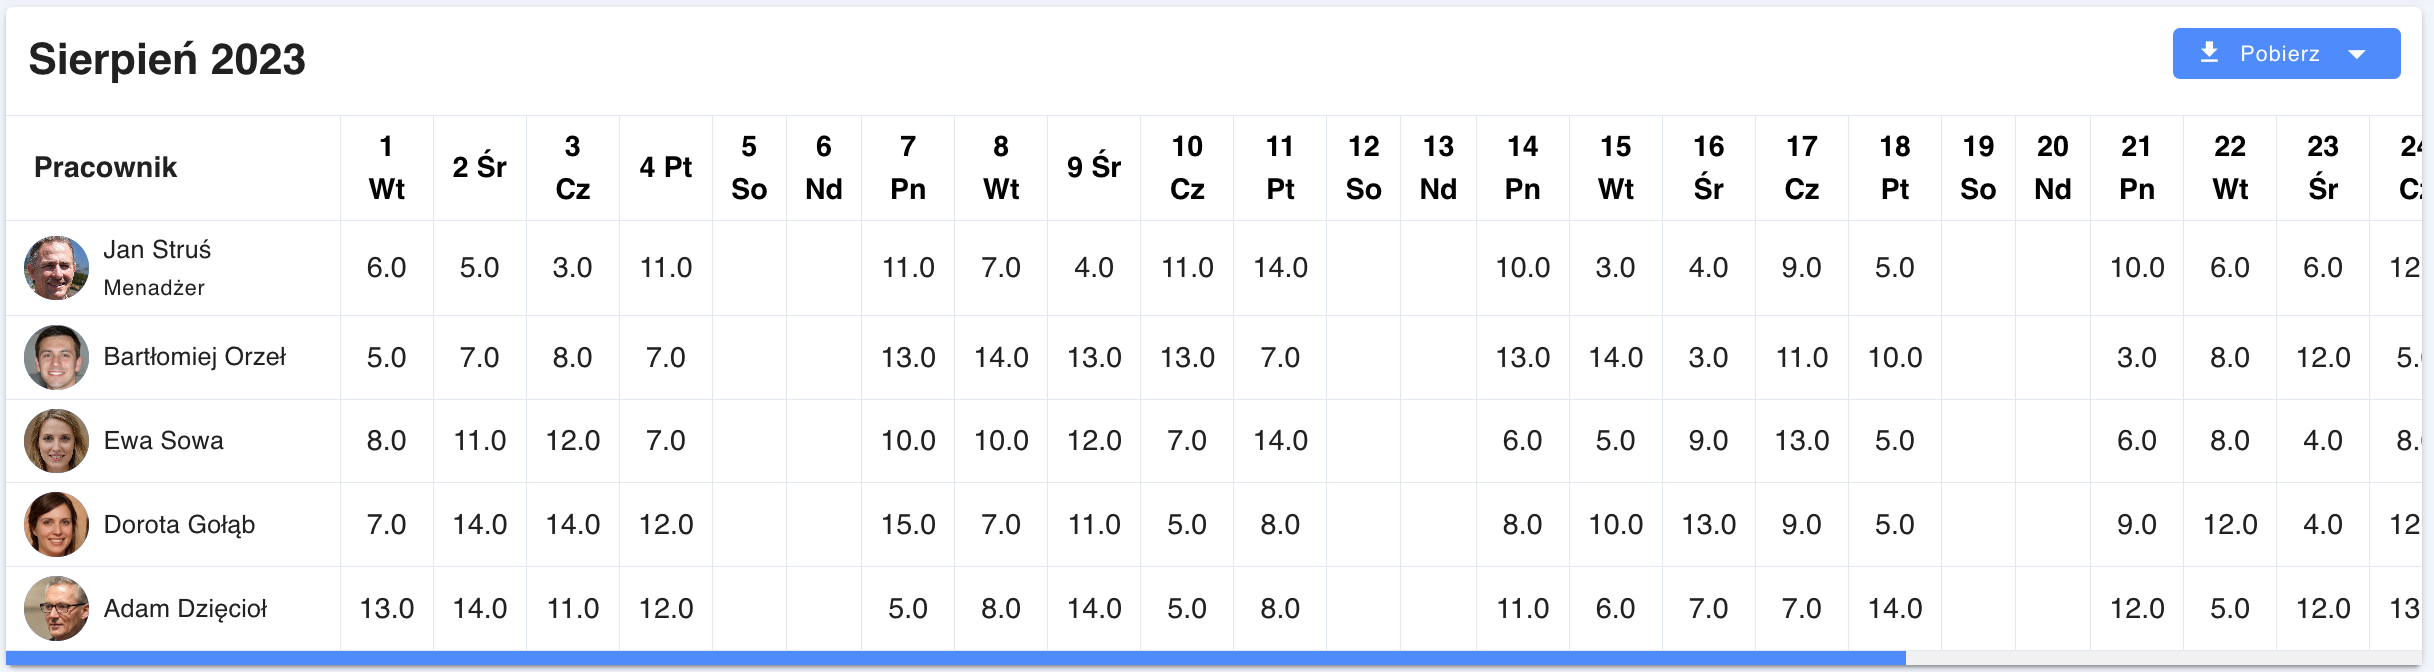Click Jan Struś hours on 11 Pt
The image size is (2434, 672).
(x=1280, y=268)
